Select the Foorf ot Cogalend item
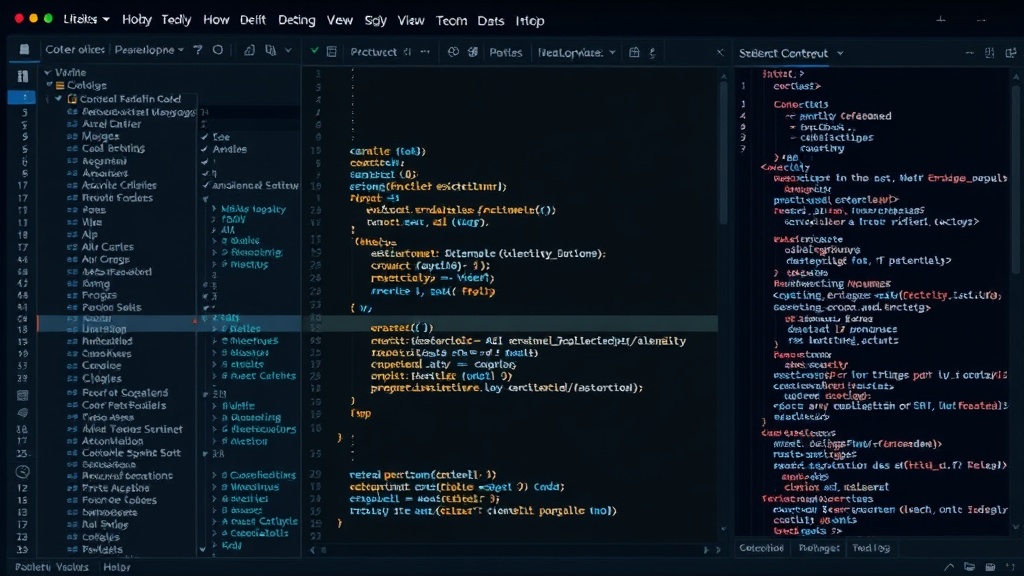 (x=124, y=392)
